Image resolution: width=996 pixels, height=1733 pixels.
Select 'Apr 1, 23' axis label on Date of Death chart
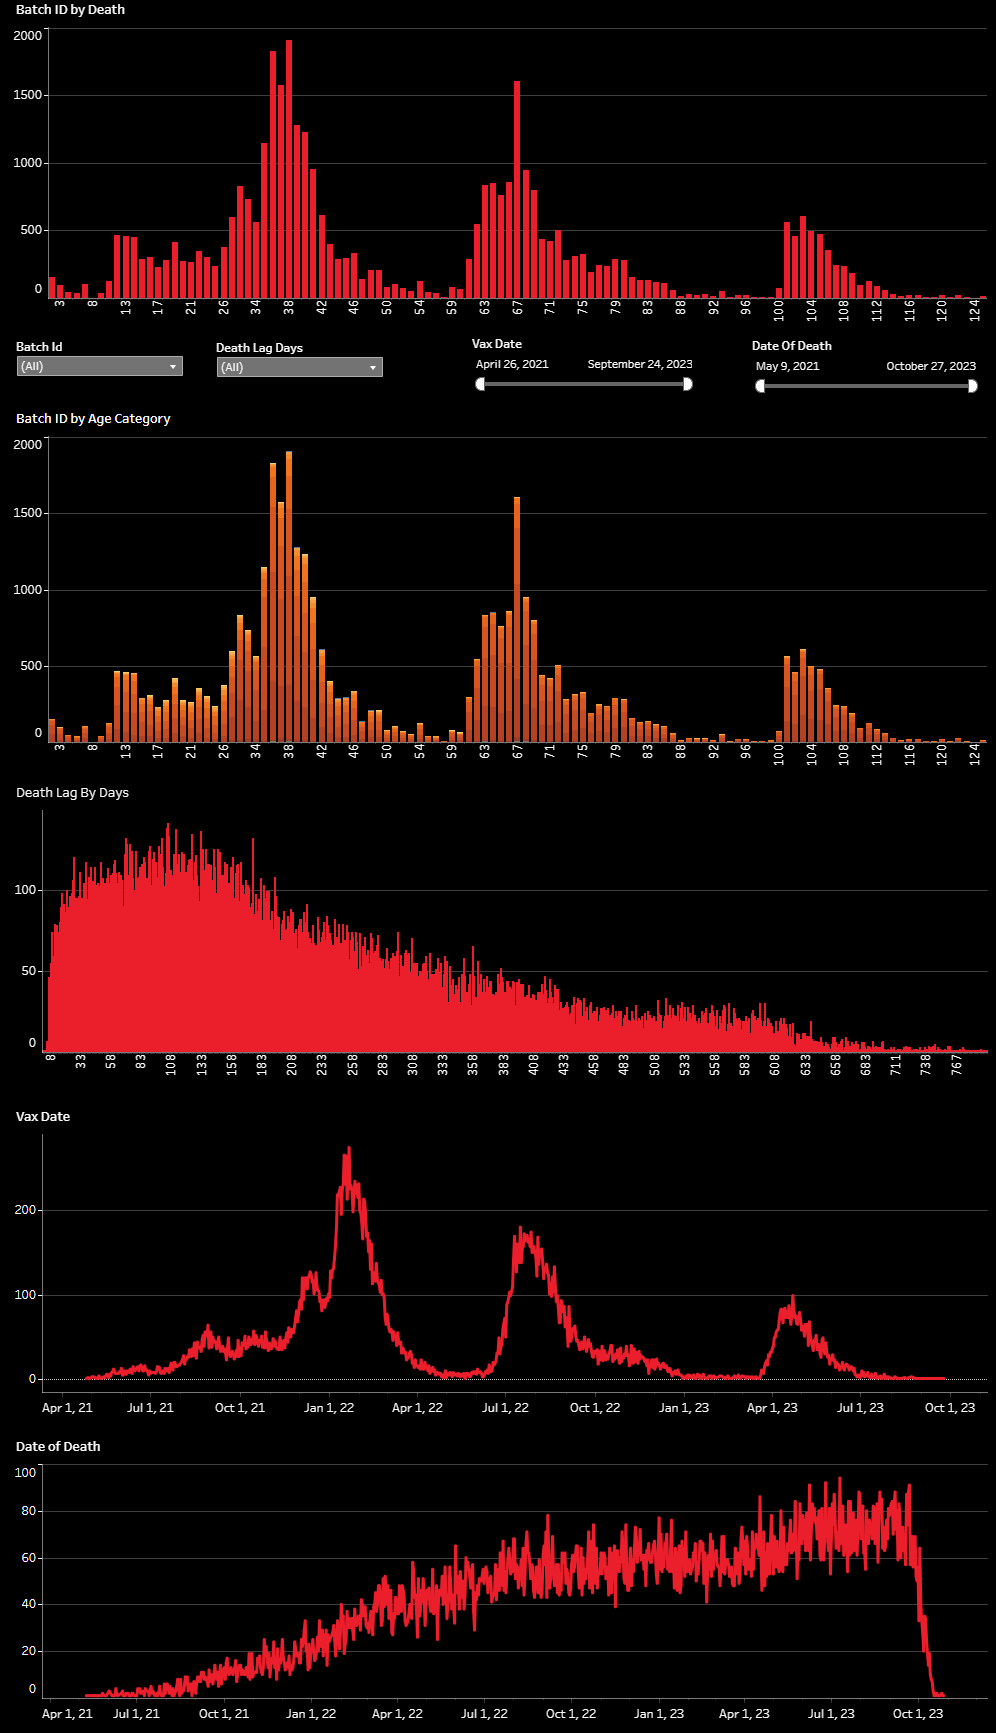tap(745, 1713)
